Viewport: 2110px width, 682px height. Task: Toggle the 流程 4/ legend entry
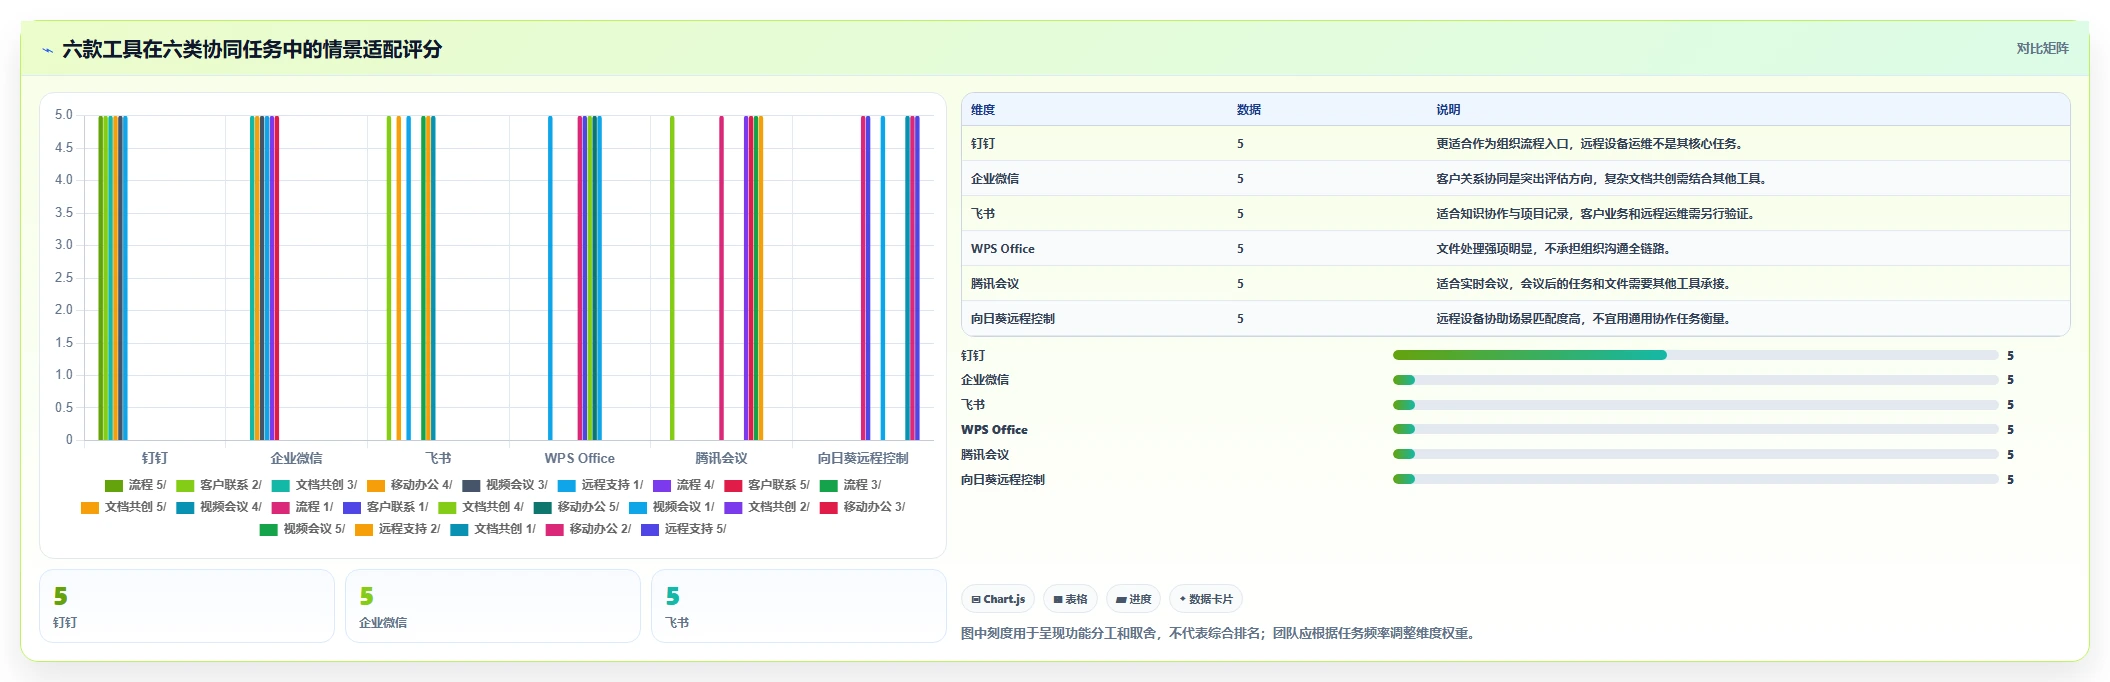click(x=684, y=485)
